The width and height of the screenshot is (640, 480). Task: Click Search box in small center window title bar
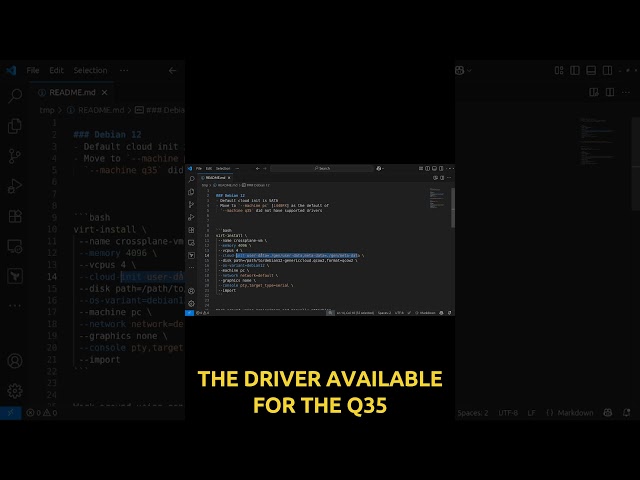tap(322, 168)
